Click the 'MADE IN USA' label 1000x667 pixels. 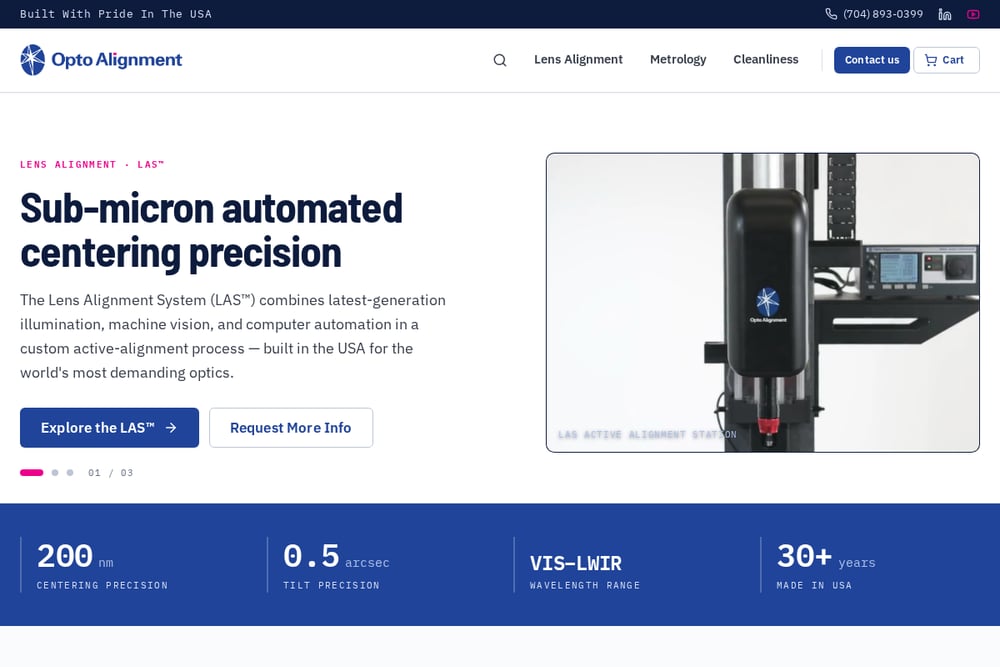[814, 585]
